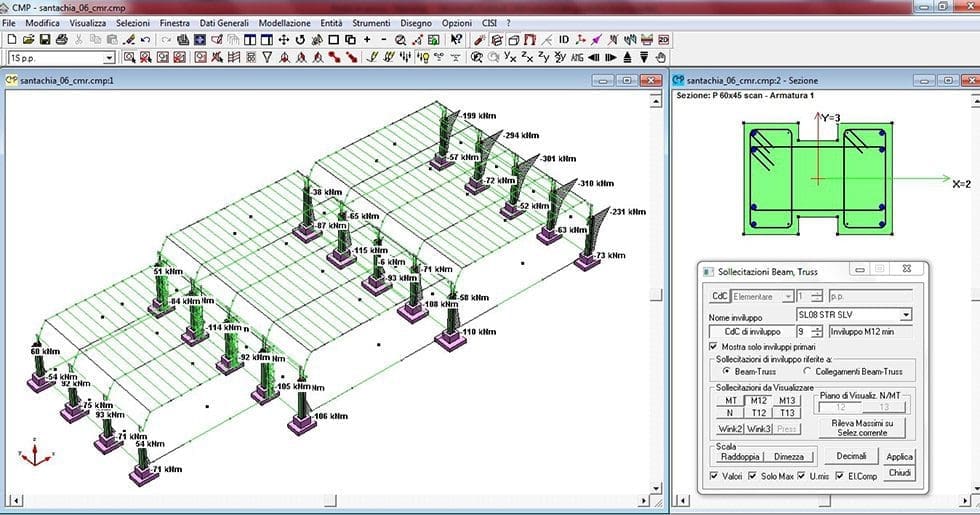Screen dimensions: 980x515
Task: Click the Raddoppia scale button
Action: click(740, 456)
